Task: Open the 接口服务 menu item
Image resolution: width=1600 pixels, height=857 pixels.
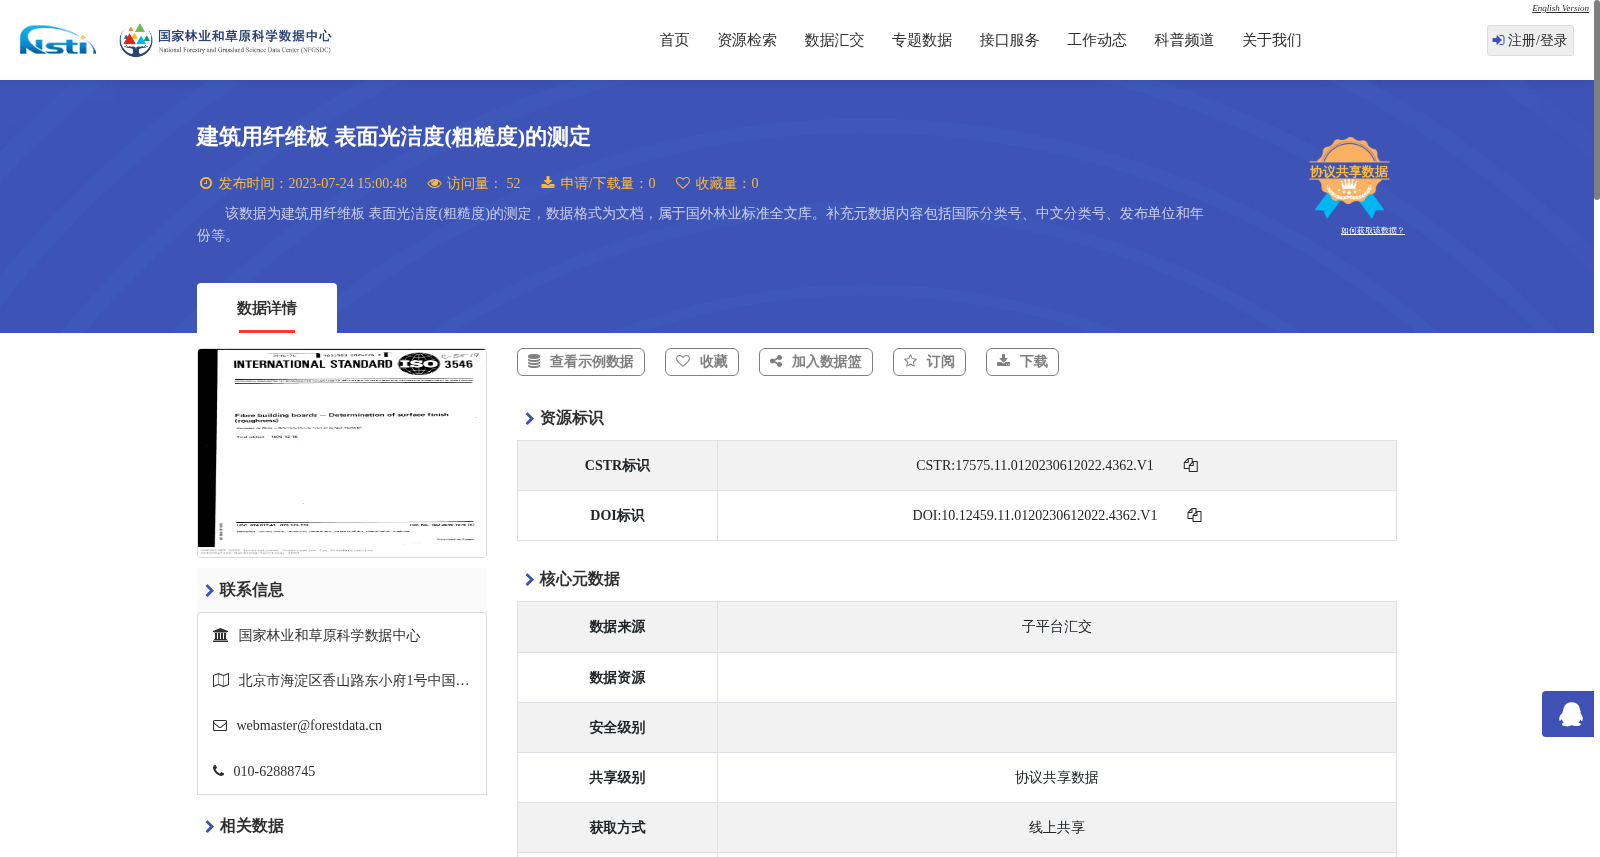Action: coord(1009,40)
